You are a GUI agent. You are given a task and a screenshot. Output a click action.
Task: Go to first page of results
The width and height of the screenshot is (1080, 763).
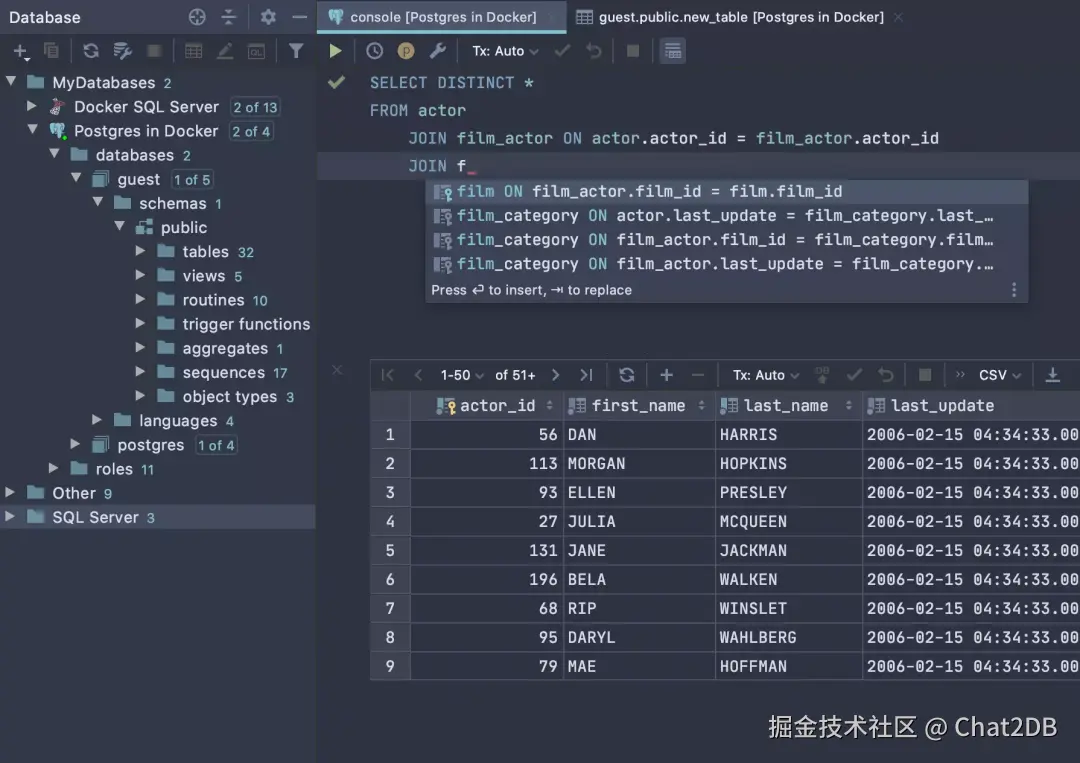[387, 375]
